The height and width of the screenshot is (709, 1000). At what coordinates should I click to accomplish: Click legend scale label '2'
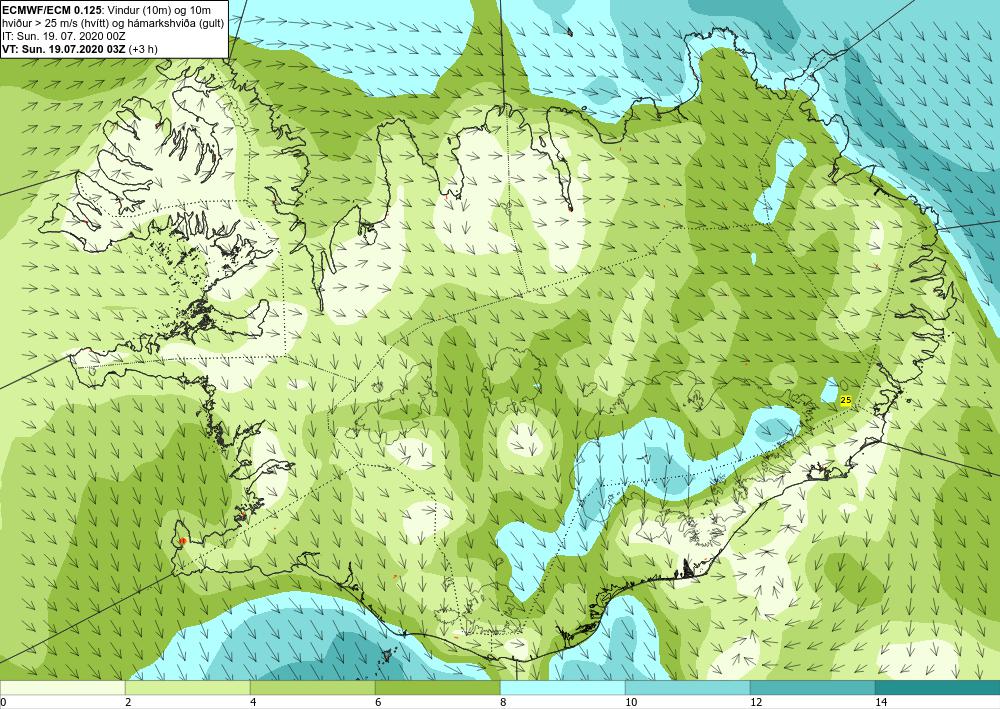(x=128, y=702)
